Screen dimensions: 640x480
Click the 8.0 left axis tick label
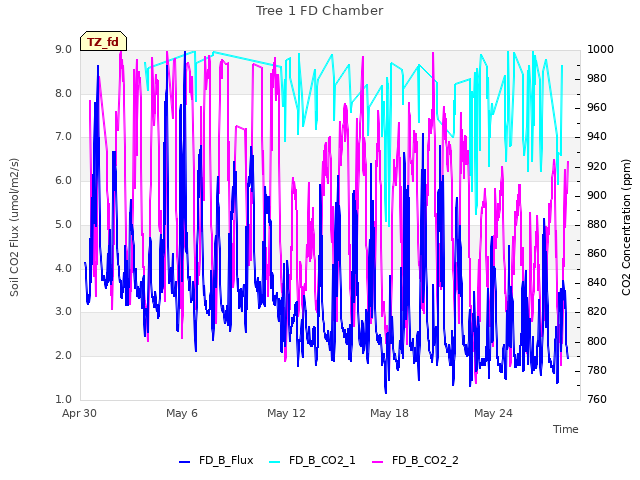pyautogui.click(x=63, y=93)
